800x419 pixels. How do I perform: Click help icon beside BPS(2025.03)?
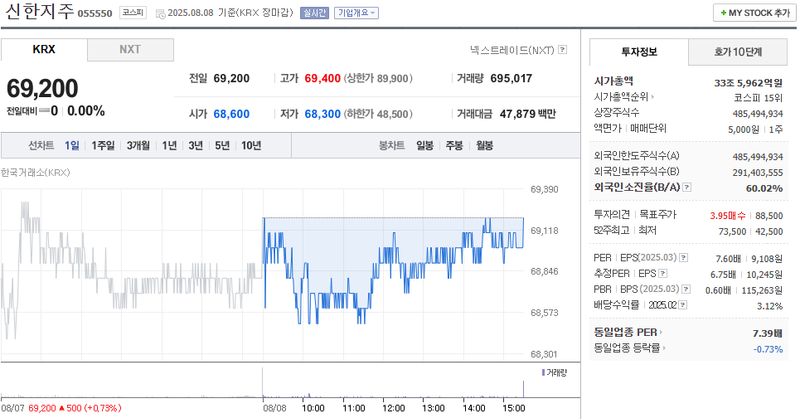(686, 289)
